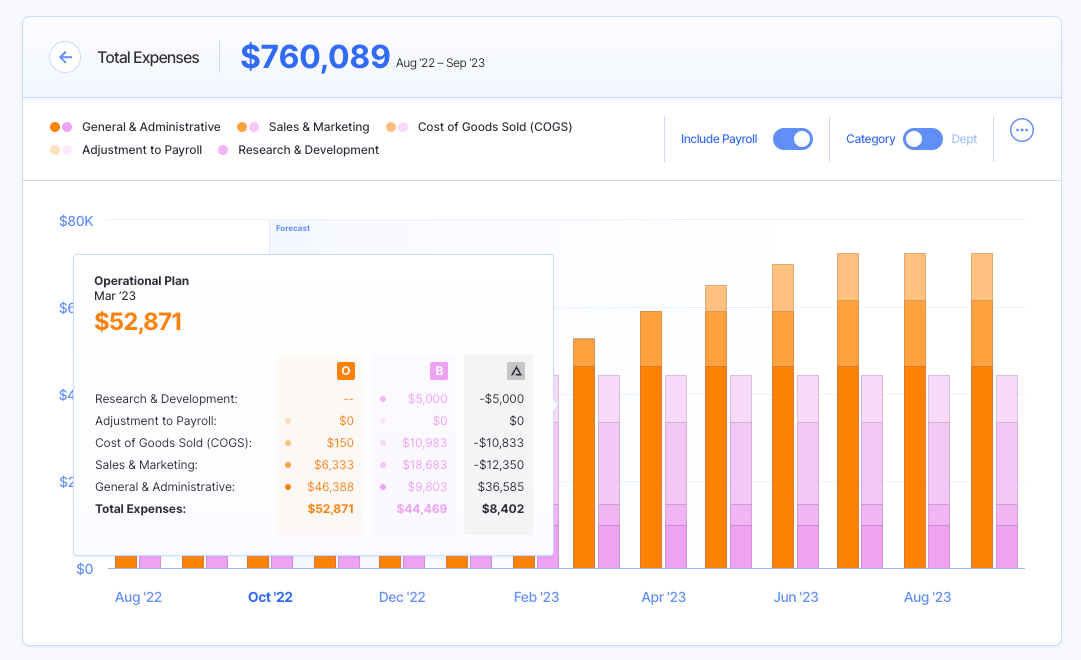Image resolution: width=1081 pixels, height=660 pixels.
Task: Click the Adjustment to Payroll legend item
Action: point(141,150)
